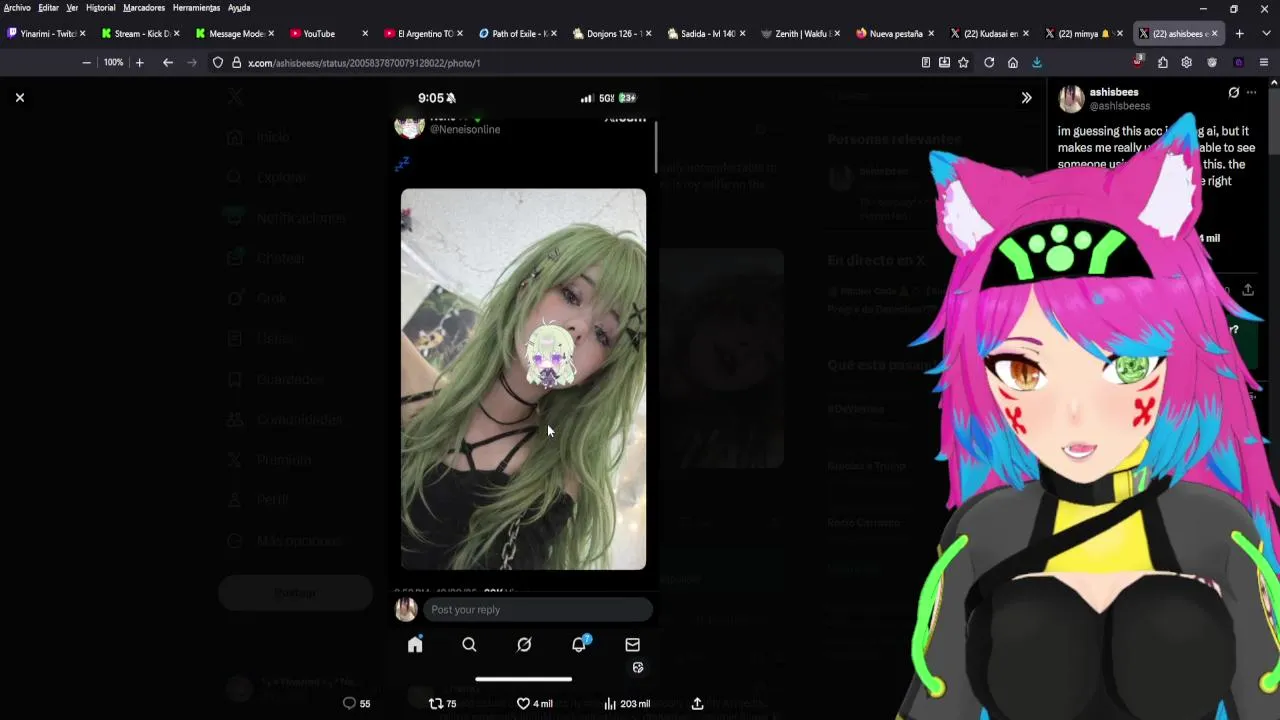Zoom out with the minus button
The image size is (1280, 720).
tap(86, 62)
